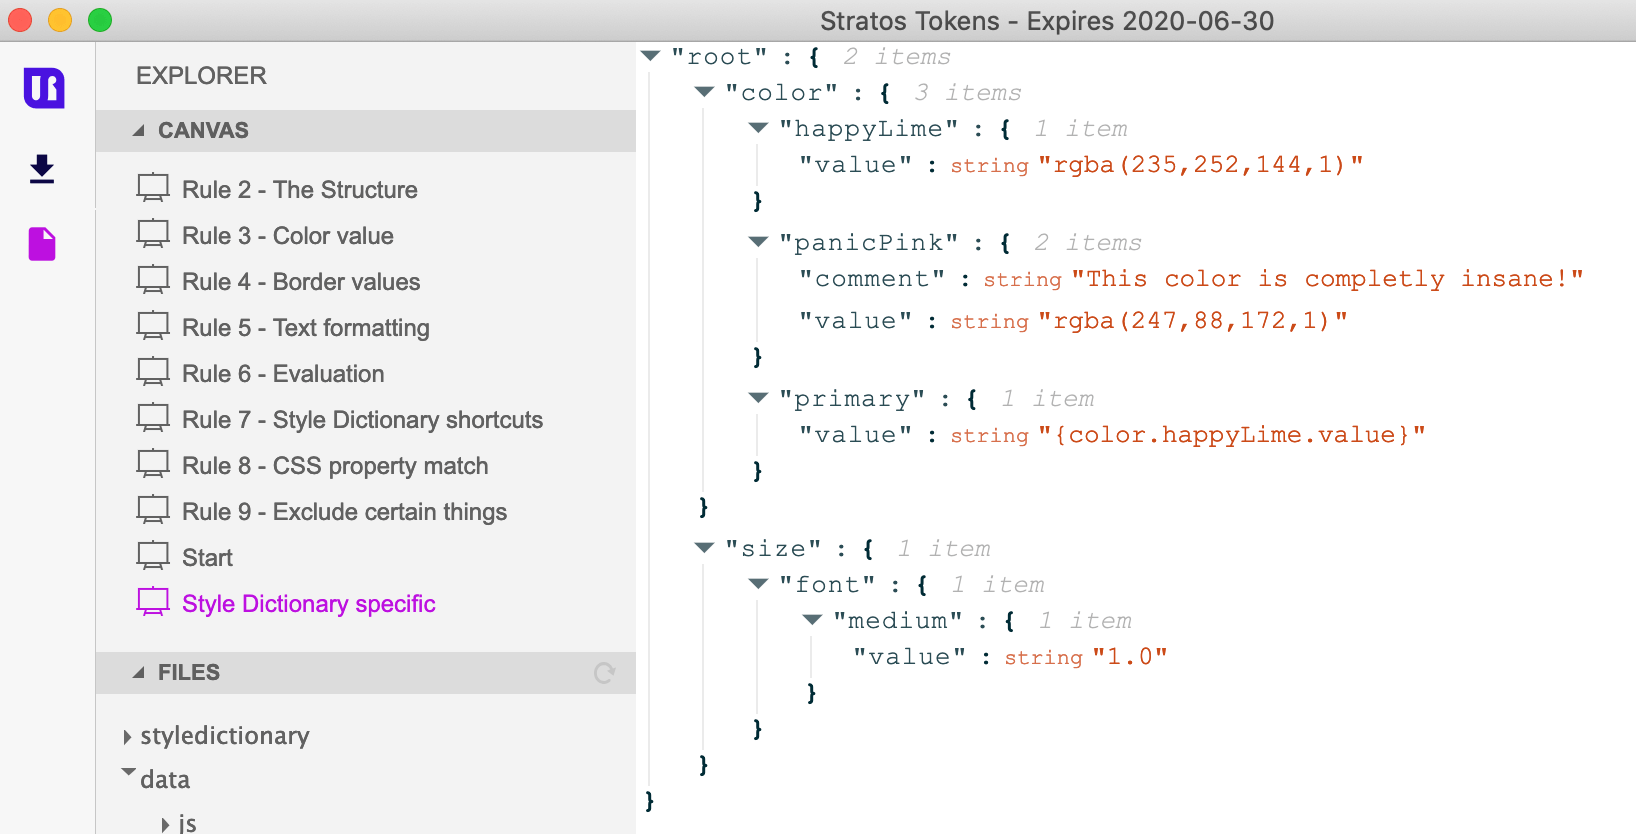This screenshot has width=1636, height=834.
Task: Open Rule 8 - CSS property match
Action: [x=335, y=466]
